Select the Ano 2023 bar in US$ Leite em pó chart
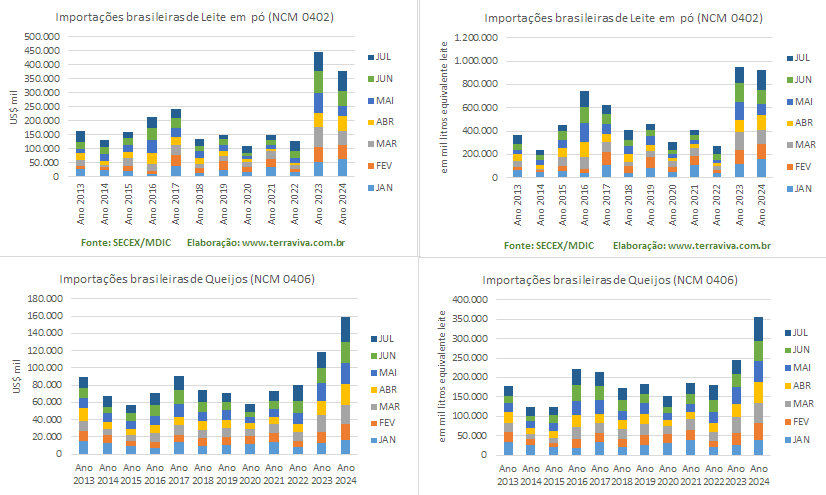The image size is (826, 495). 318,114
